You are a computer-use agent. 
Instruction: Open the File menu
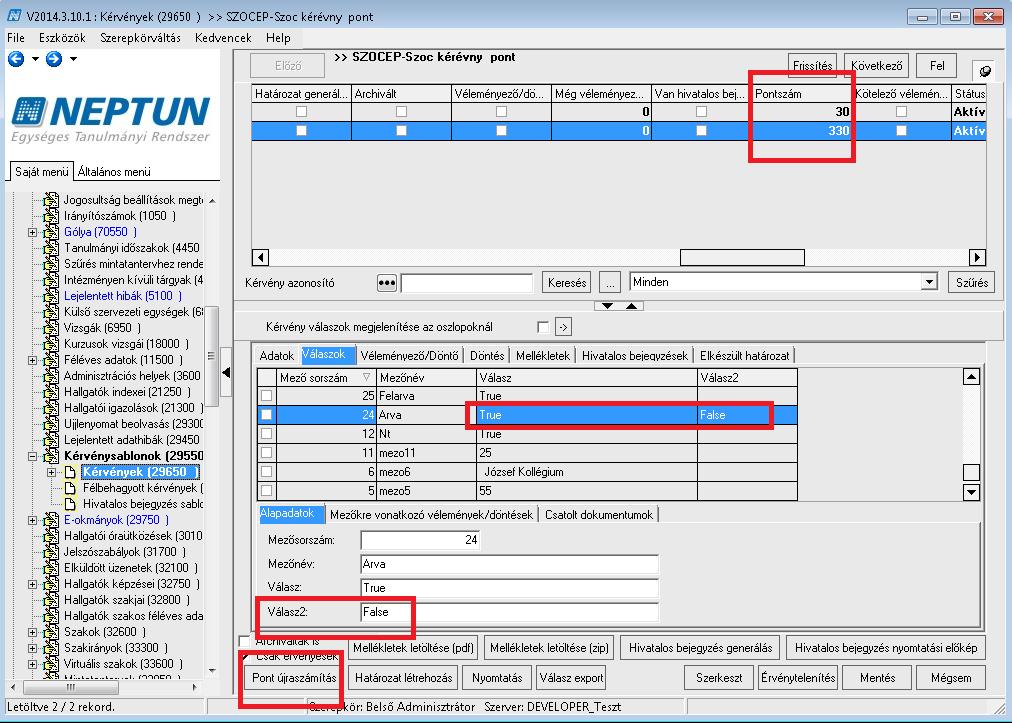[15, 38]
